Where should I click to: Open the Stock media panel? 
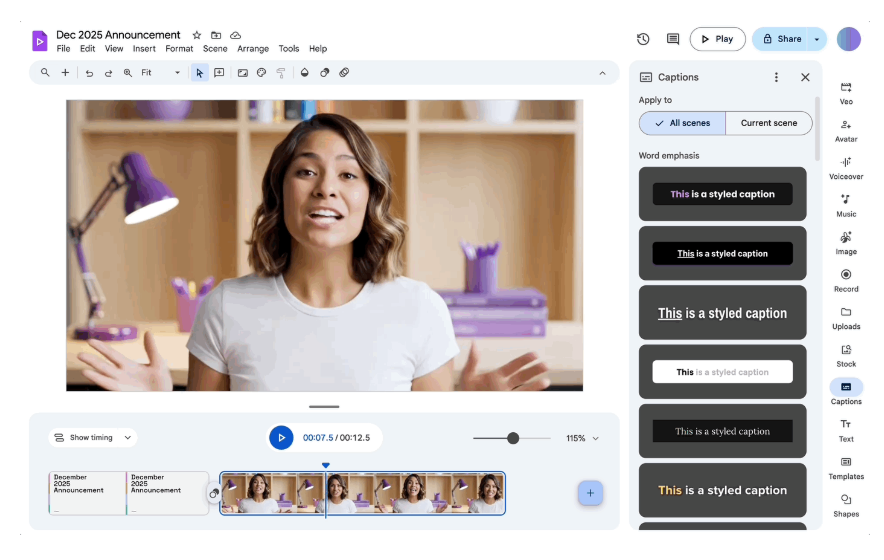[x=846, y=355]
